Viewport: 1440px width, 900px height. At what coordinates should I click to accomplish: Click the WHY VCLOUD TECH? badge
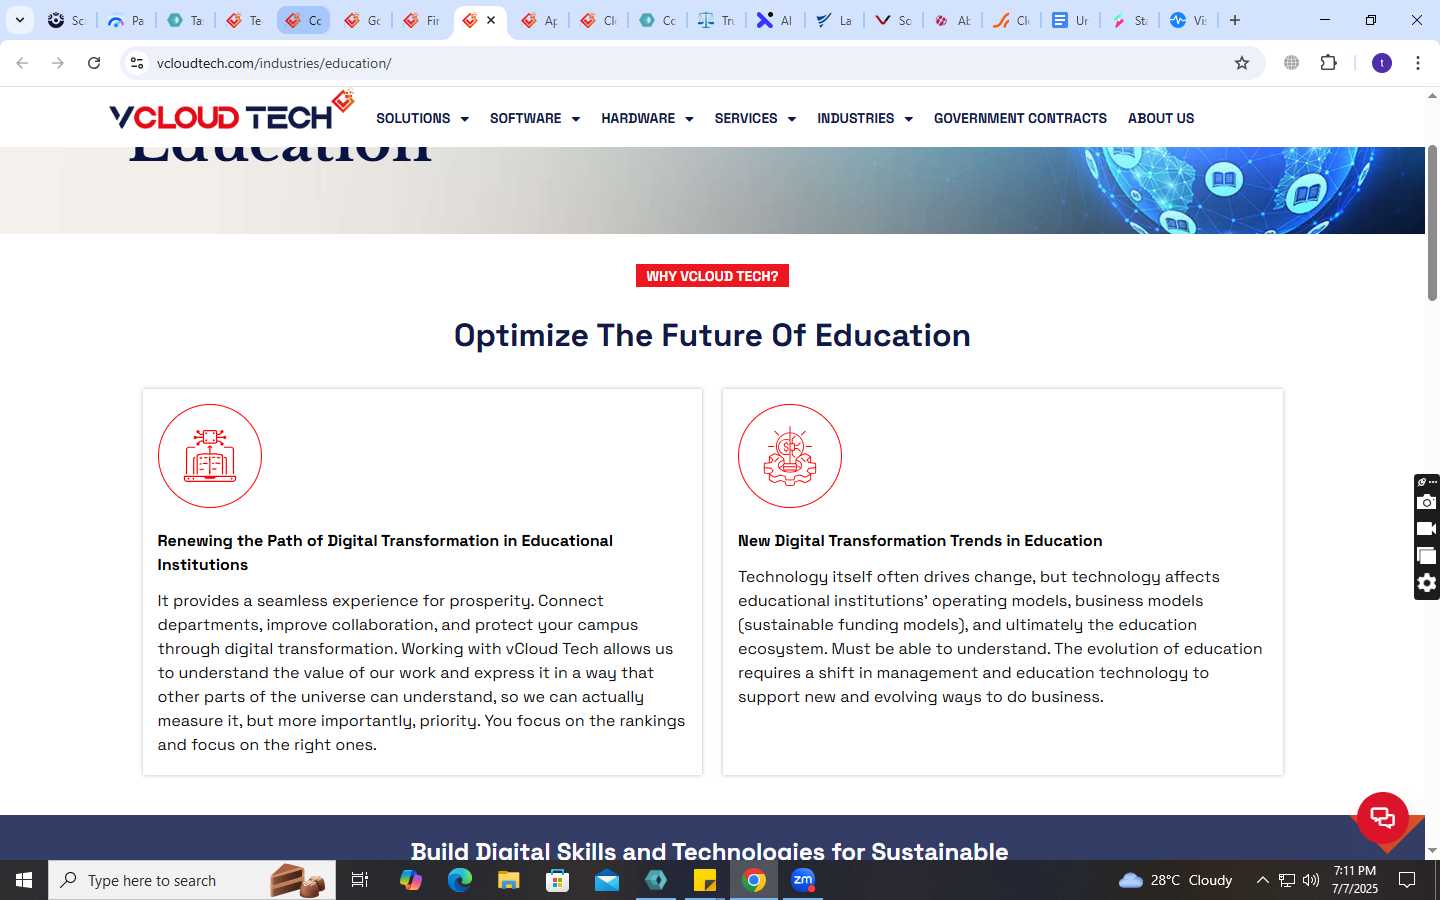[x=712, y=276]
